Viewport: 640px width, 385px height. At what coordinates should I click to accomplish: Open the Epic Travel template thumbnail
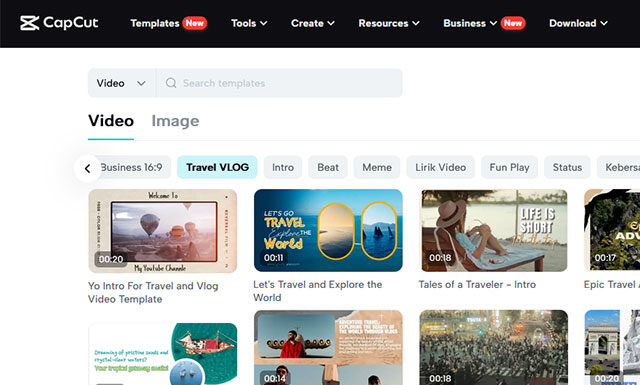tap(612, 230)
